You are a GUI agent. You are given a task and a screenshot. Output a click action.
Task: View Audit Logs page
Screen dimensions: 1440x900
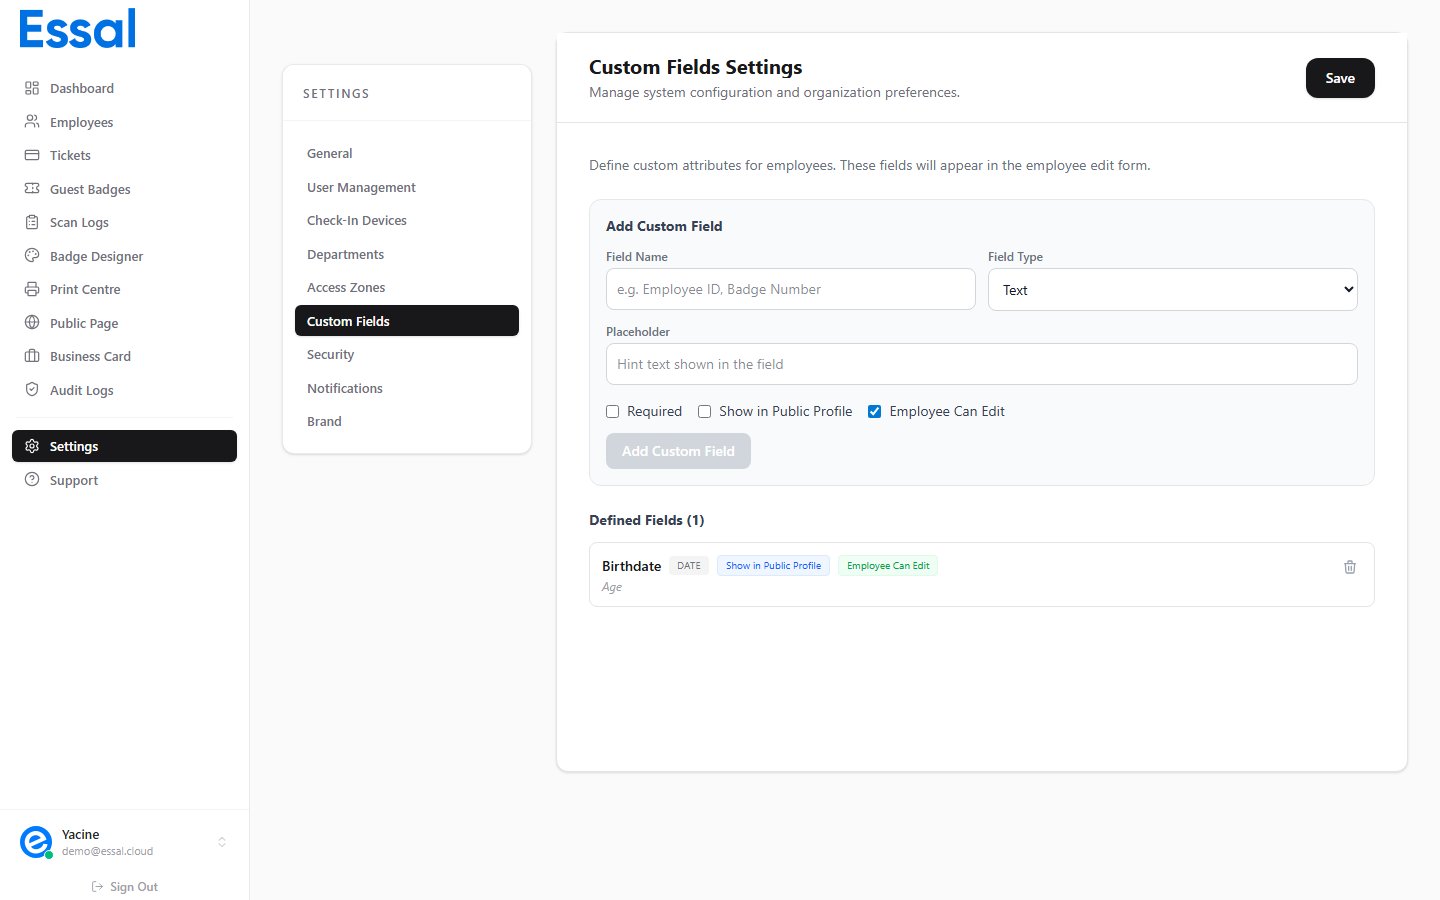124,390
